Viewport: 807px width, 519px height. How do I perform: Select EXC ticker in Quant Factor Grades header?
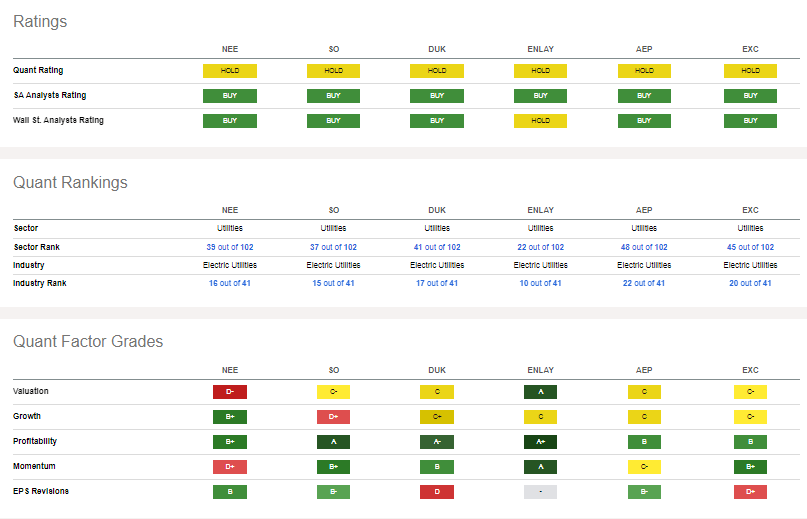pyautogui.click(x=750, y=370)
